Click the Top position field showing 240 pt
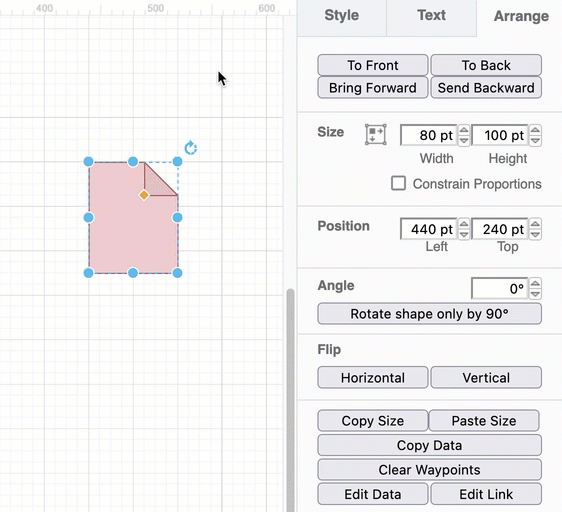This screenshot has height=512, width=562. pos(500,229)
